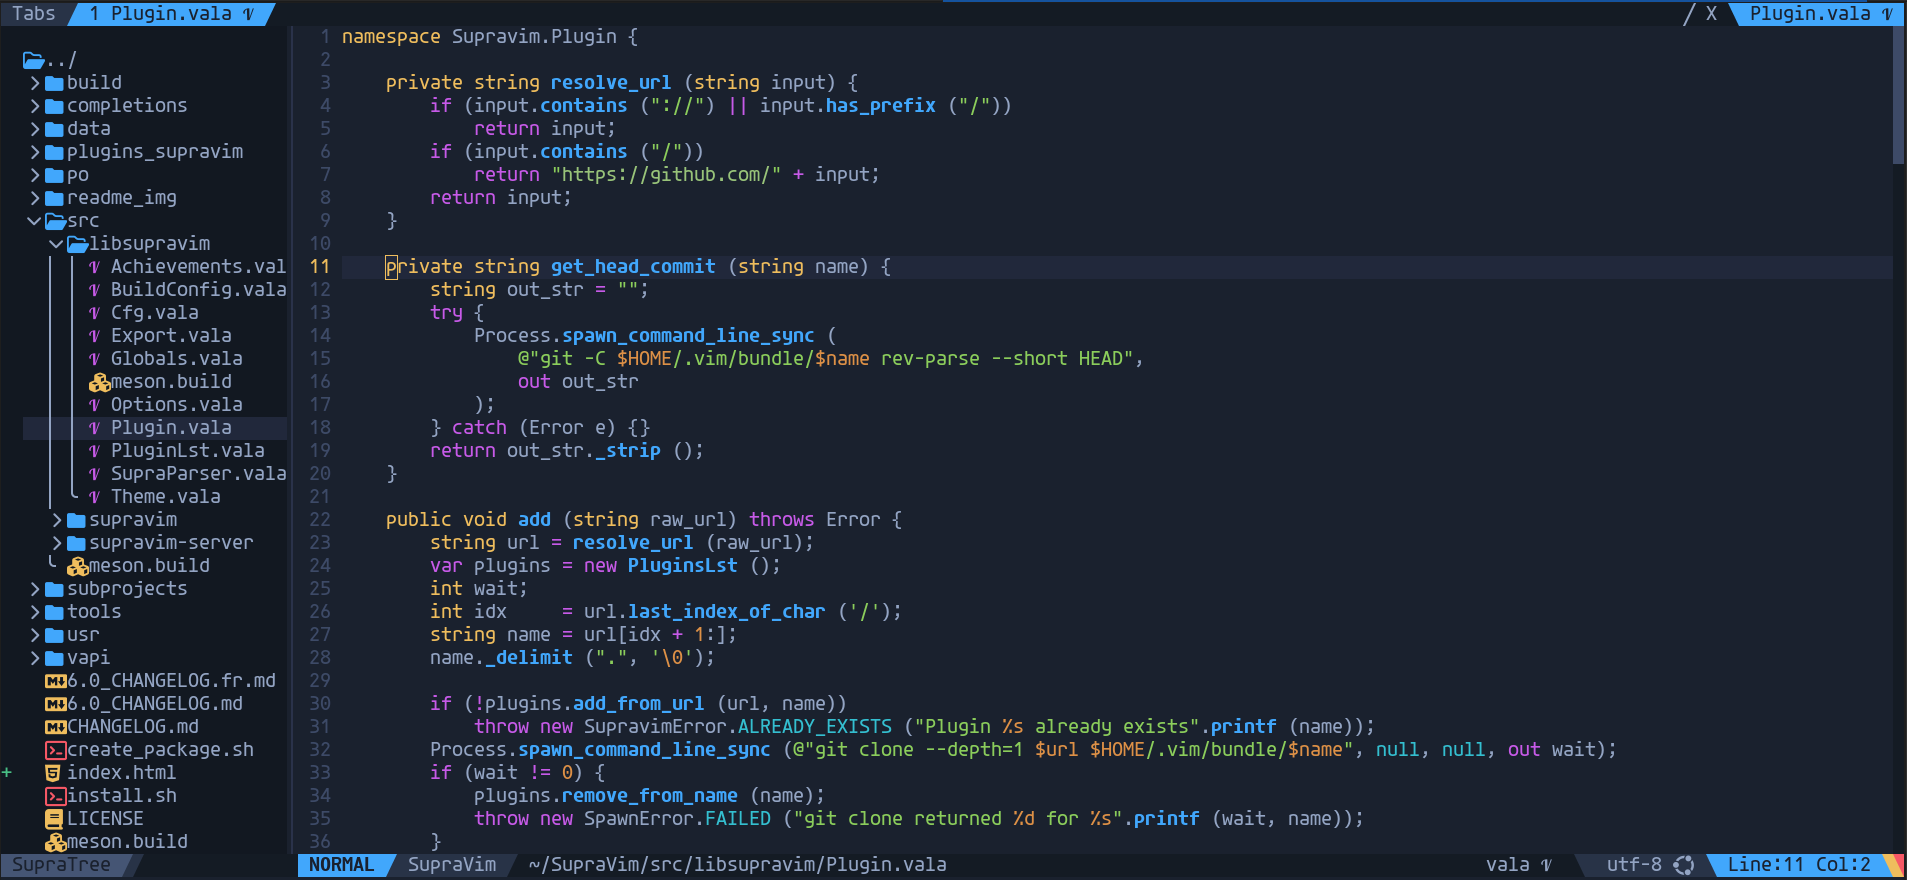The image size is (1907, 880).
Task: Click the Vala icon beside Theme.vala
Action: click(x=94, y=497)
